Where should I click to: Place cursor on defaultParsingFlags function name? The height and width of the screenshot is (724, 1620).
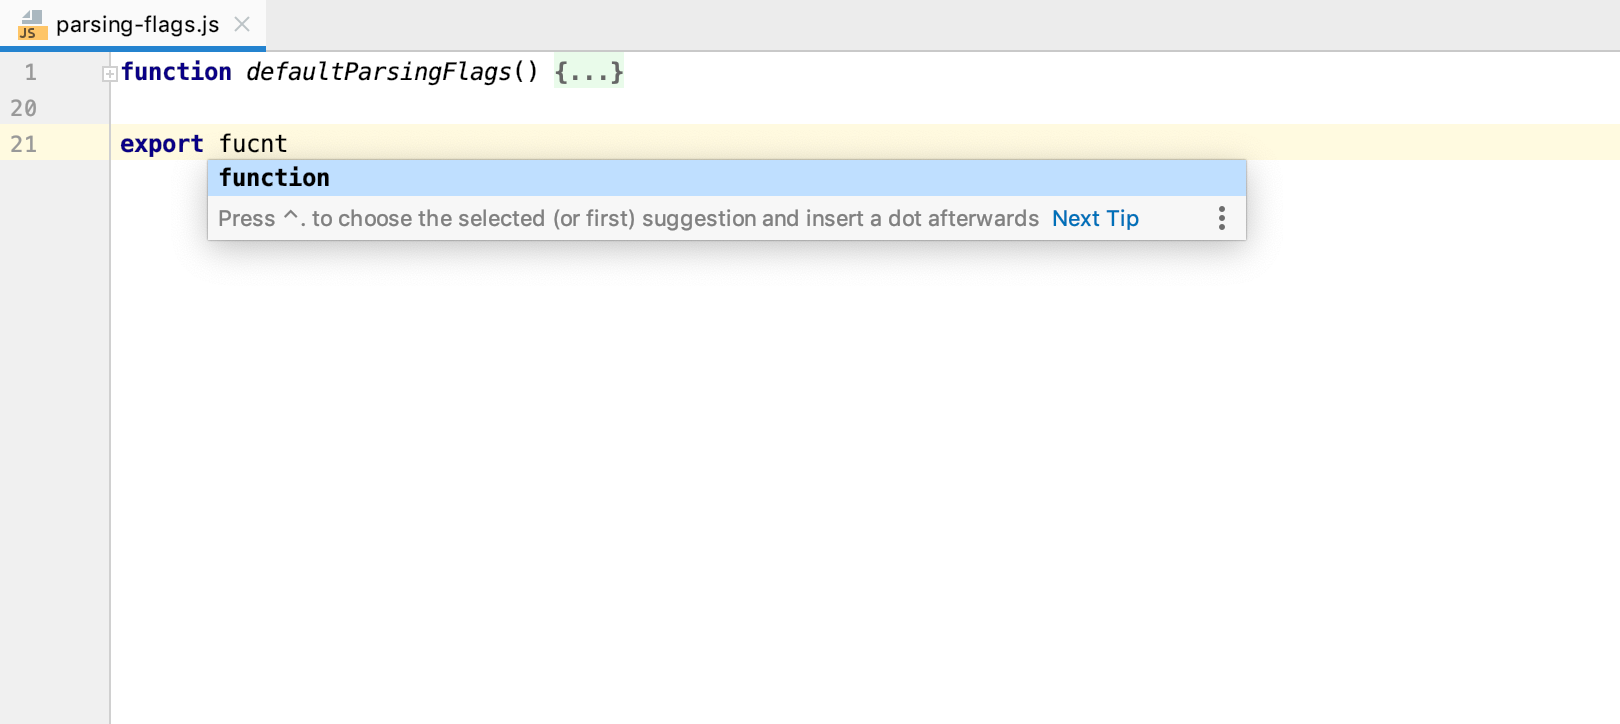pyautogui.click(x=378, y=72)
